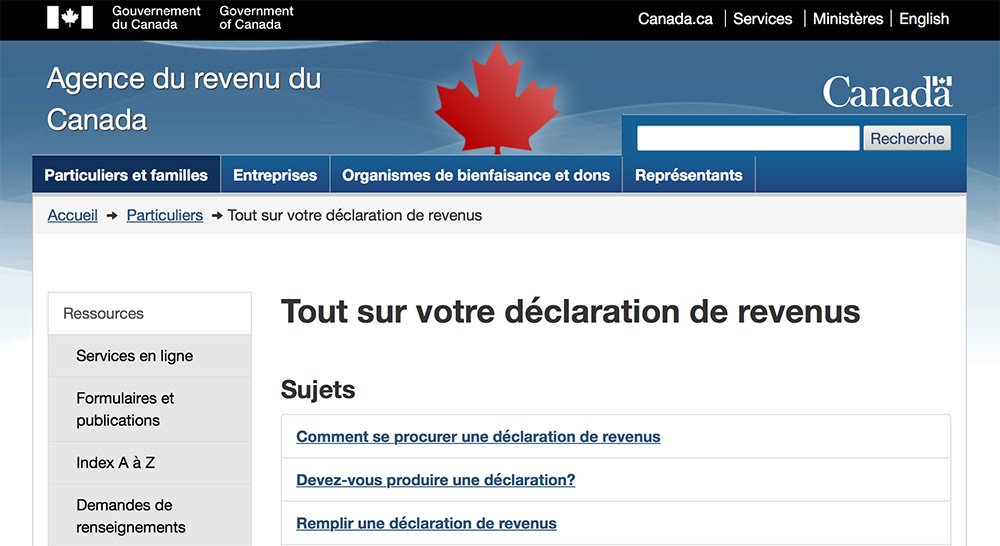Click the search input field
The height and width of the screenshot is (546, 1000).
tap(747, 139)
